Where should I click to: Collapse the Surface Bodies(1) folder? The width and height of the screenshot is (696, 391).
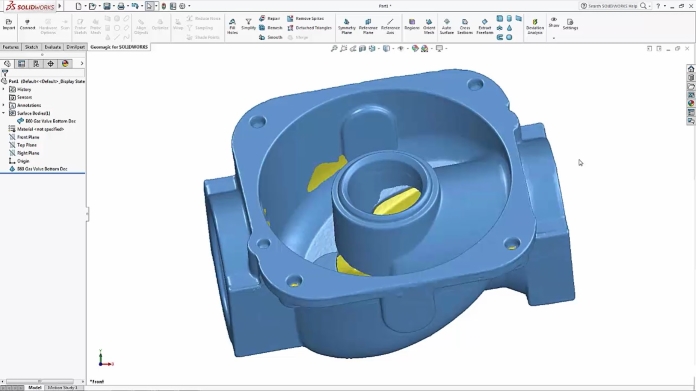(x=4, y=113)
